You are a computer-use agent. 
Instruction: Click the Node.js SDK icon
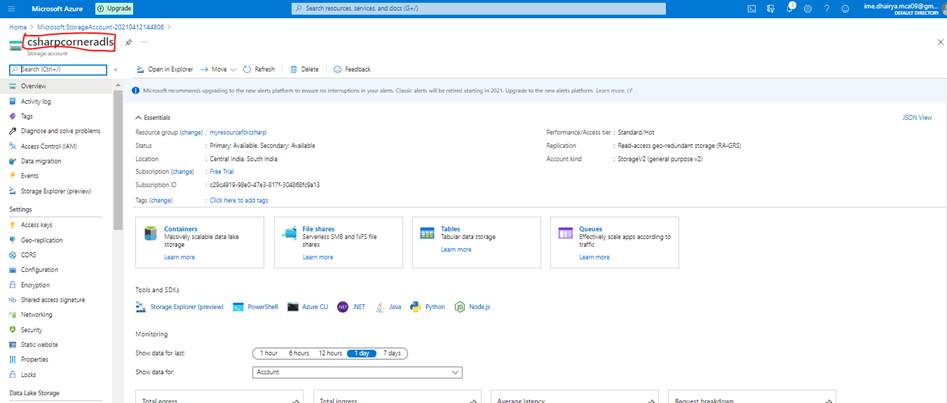[460, 307]
